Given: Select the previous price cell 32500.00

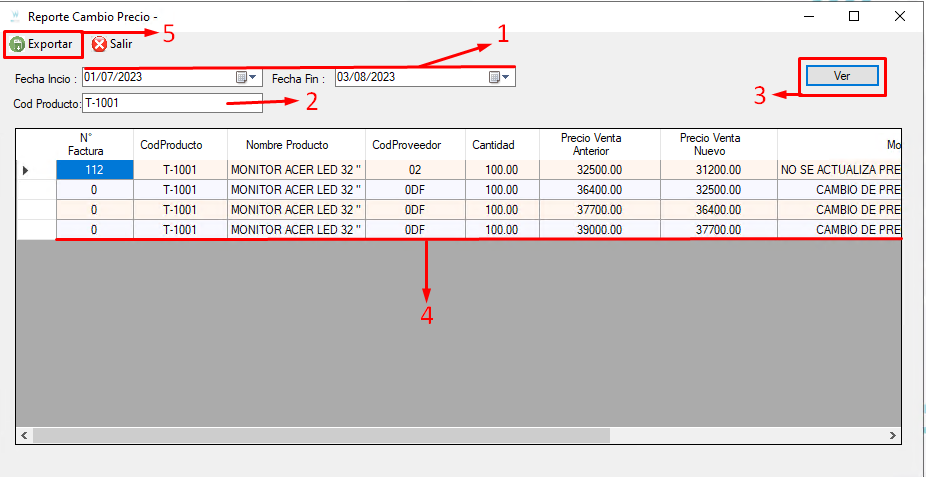Looking at the screenshot, I should pyautogui.click(x=599, y=170).
